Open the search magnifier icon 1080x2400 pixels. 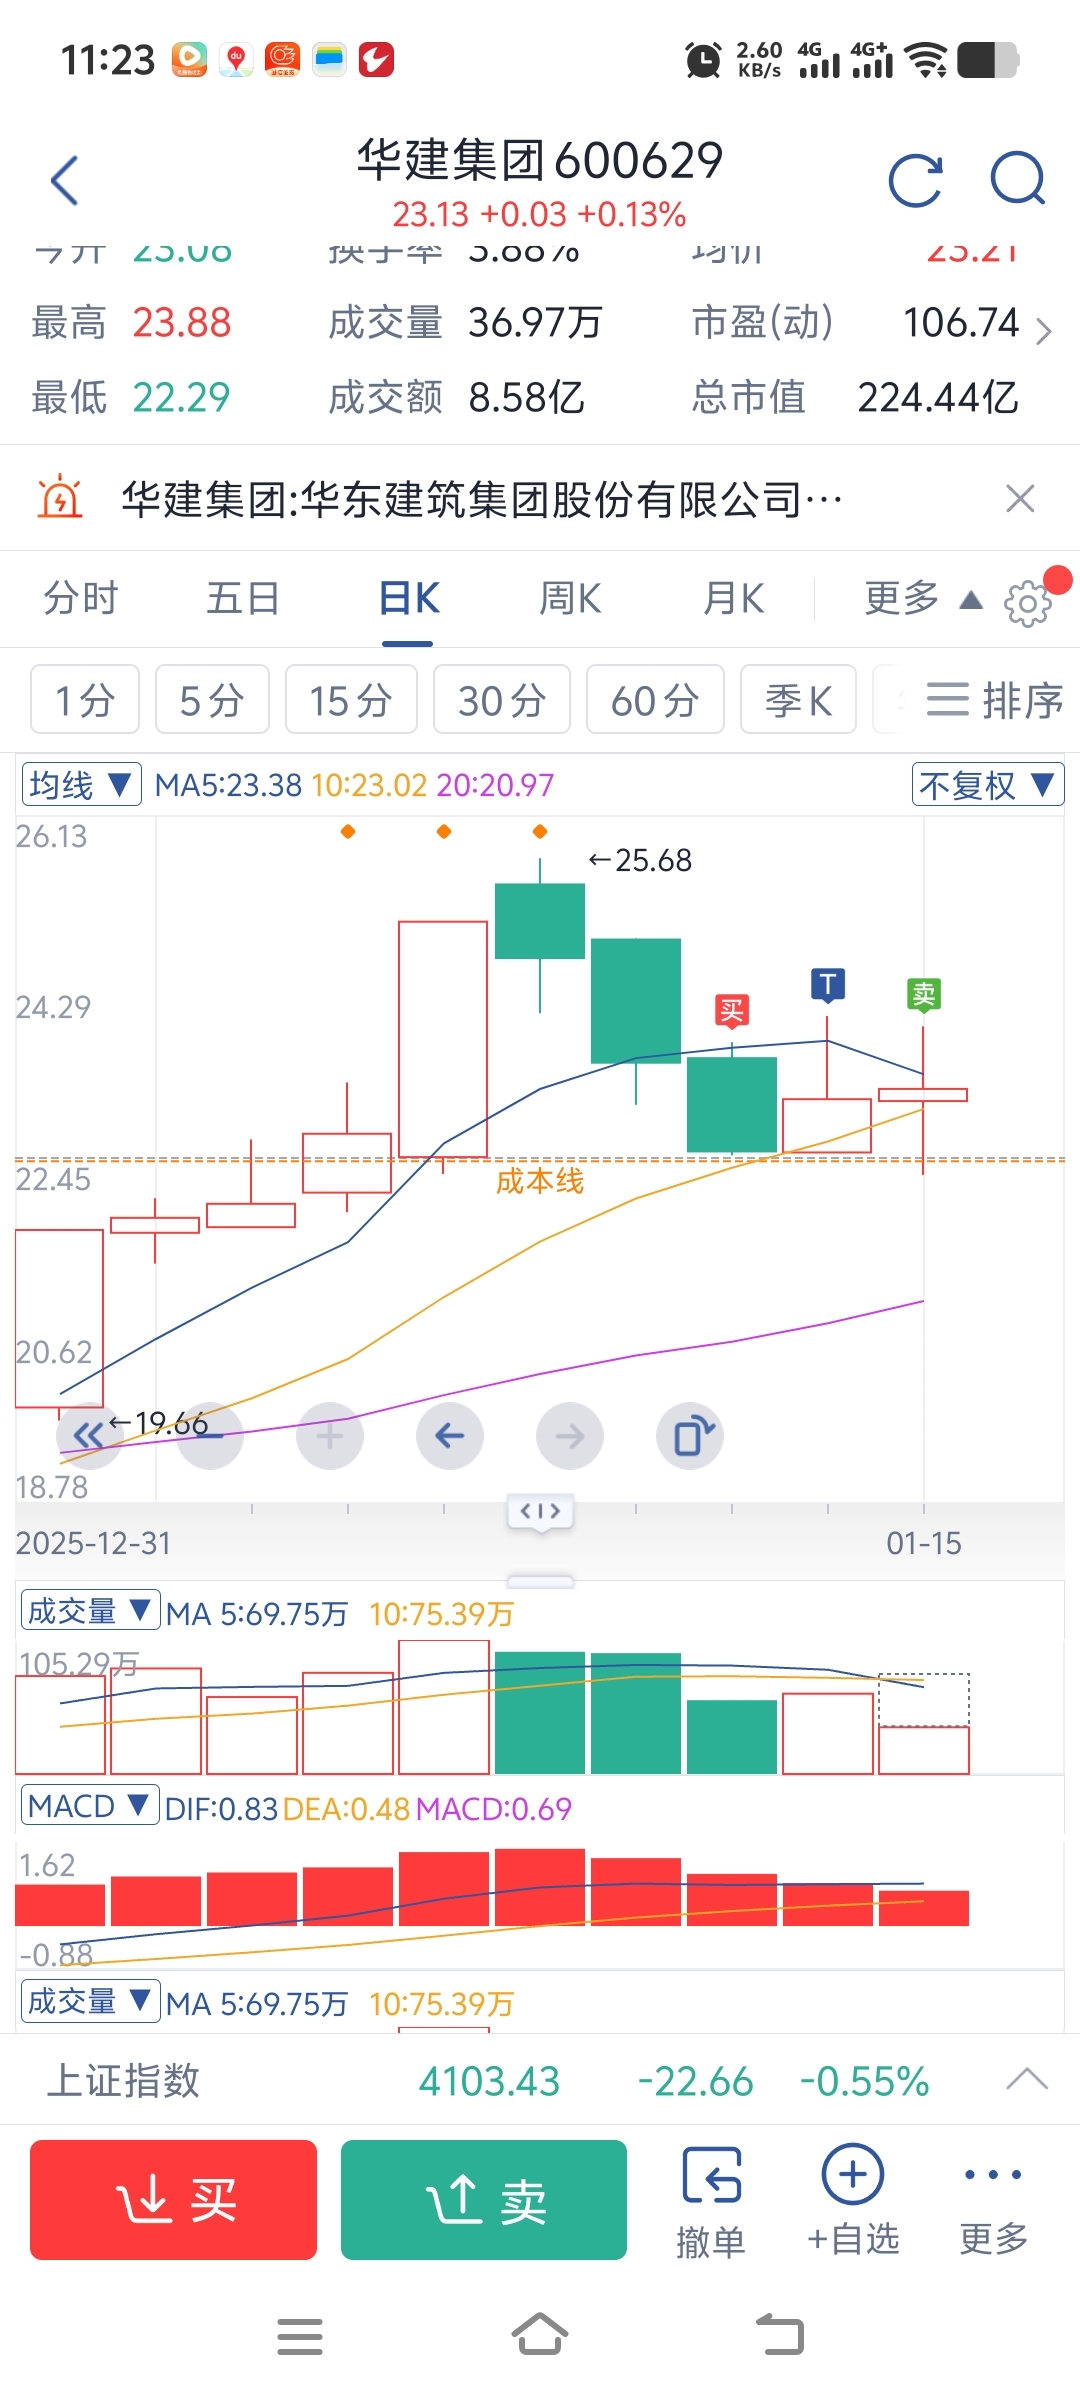click(x=1017, y=180)
